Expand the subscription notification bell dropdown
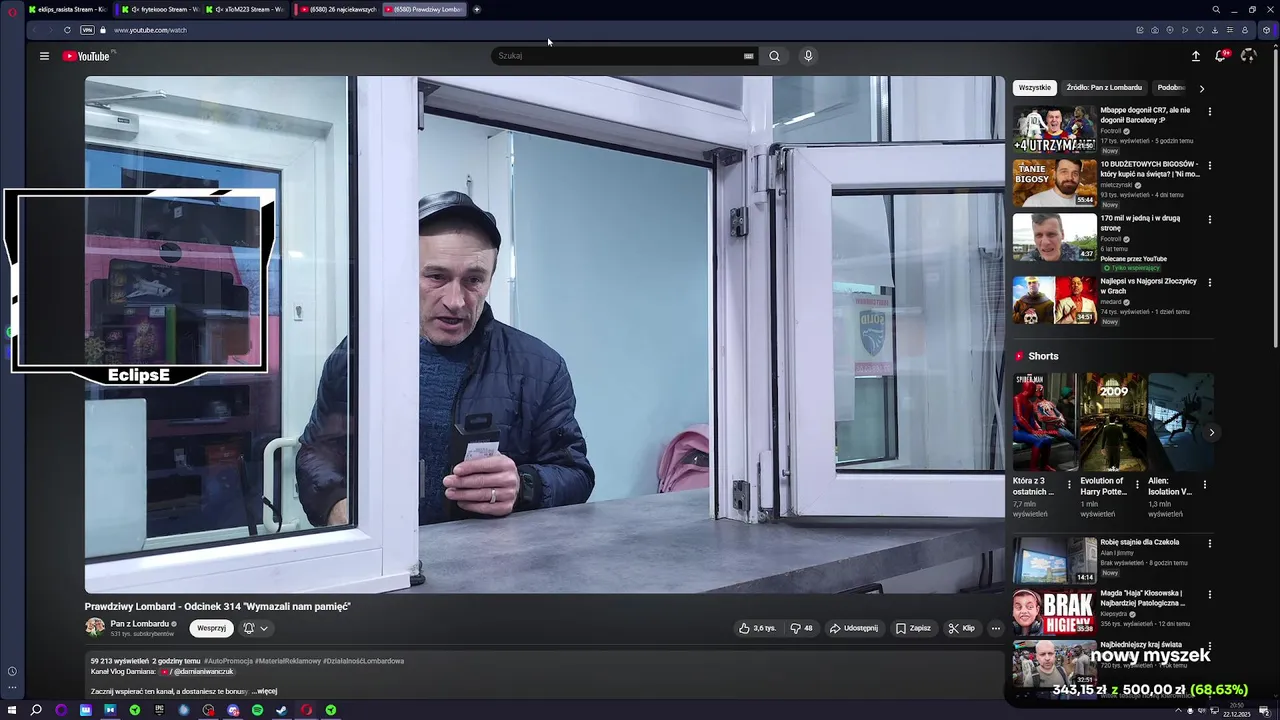Viewport: 1280px width, 720px height. pyautogui.click(x=255, y=628)
